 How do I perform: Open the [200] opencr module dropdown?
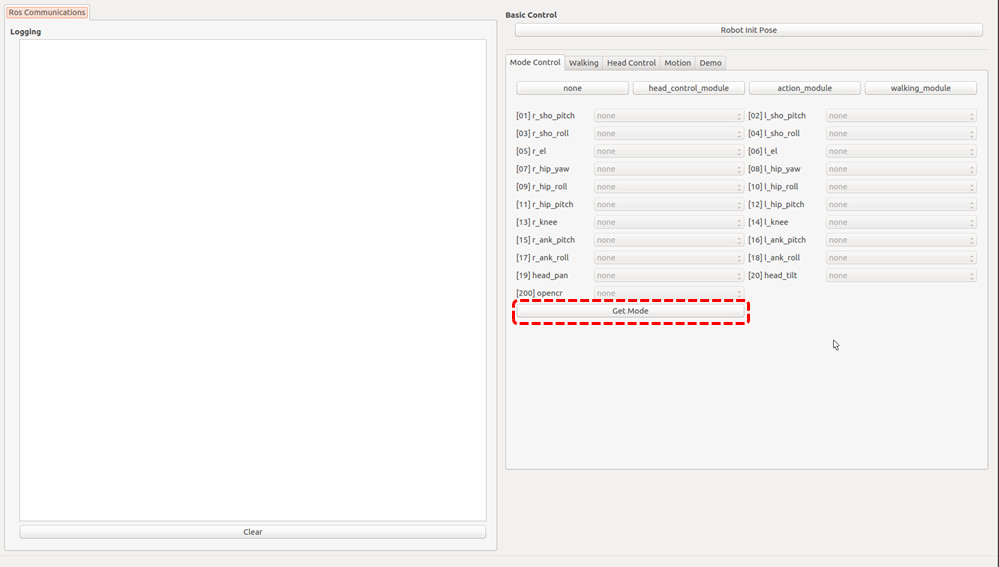(x=669, y=293)
